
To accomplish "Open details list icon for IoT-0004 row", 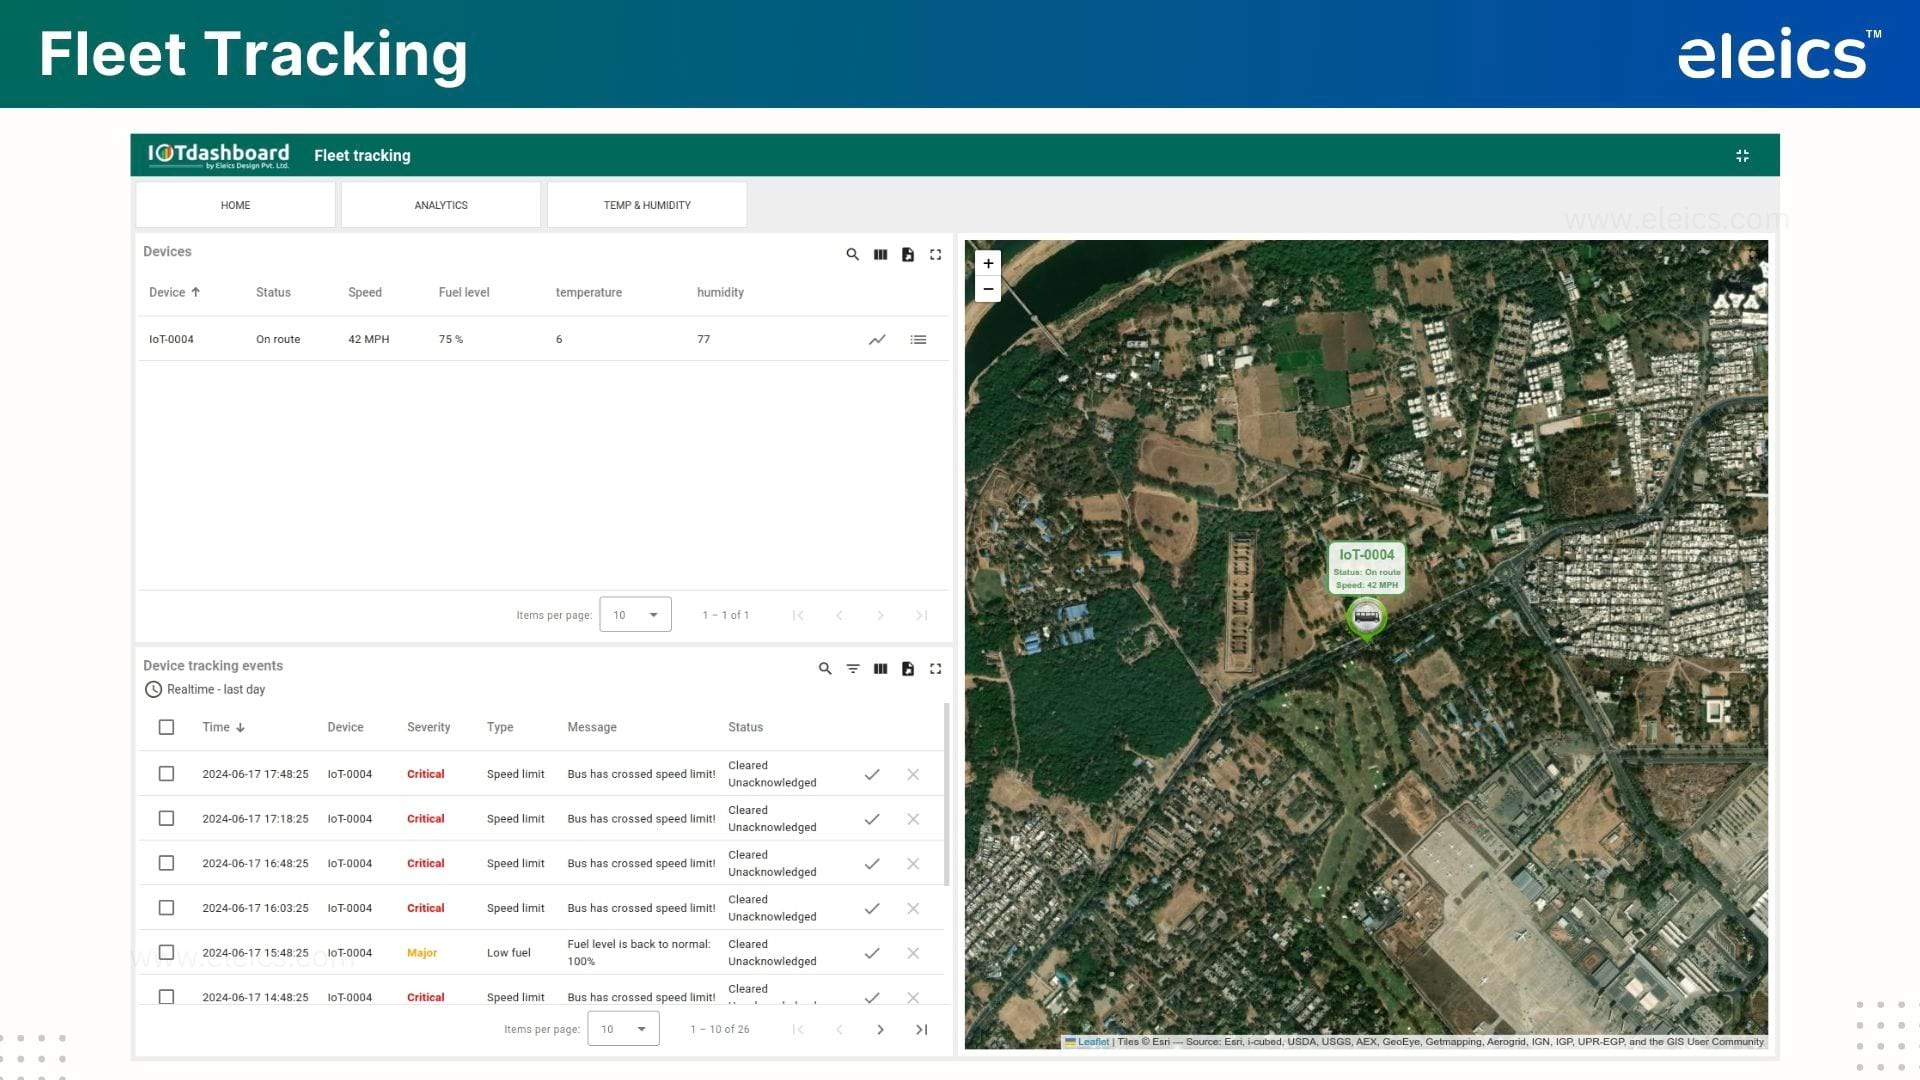I will click(918, 340).
